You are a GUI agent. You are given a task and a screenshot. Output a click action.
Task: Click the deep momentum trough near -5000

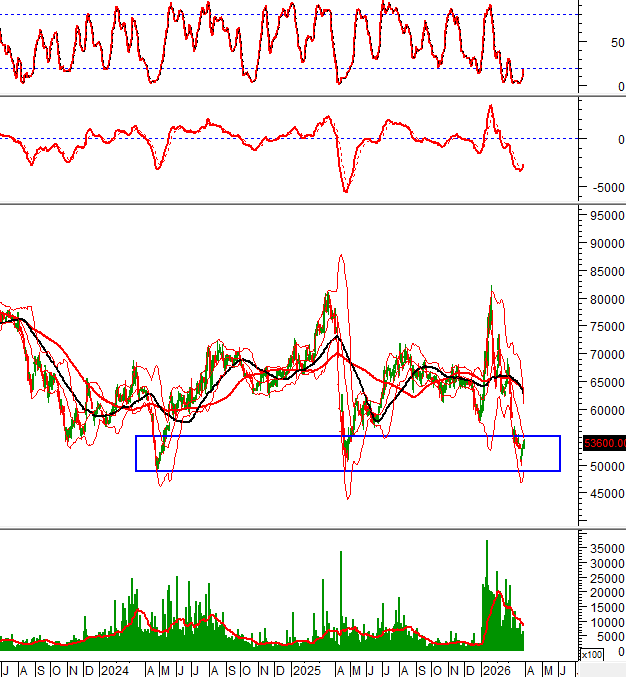(x=346, y=191)
